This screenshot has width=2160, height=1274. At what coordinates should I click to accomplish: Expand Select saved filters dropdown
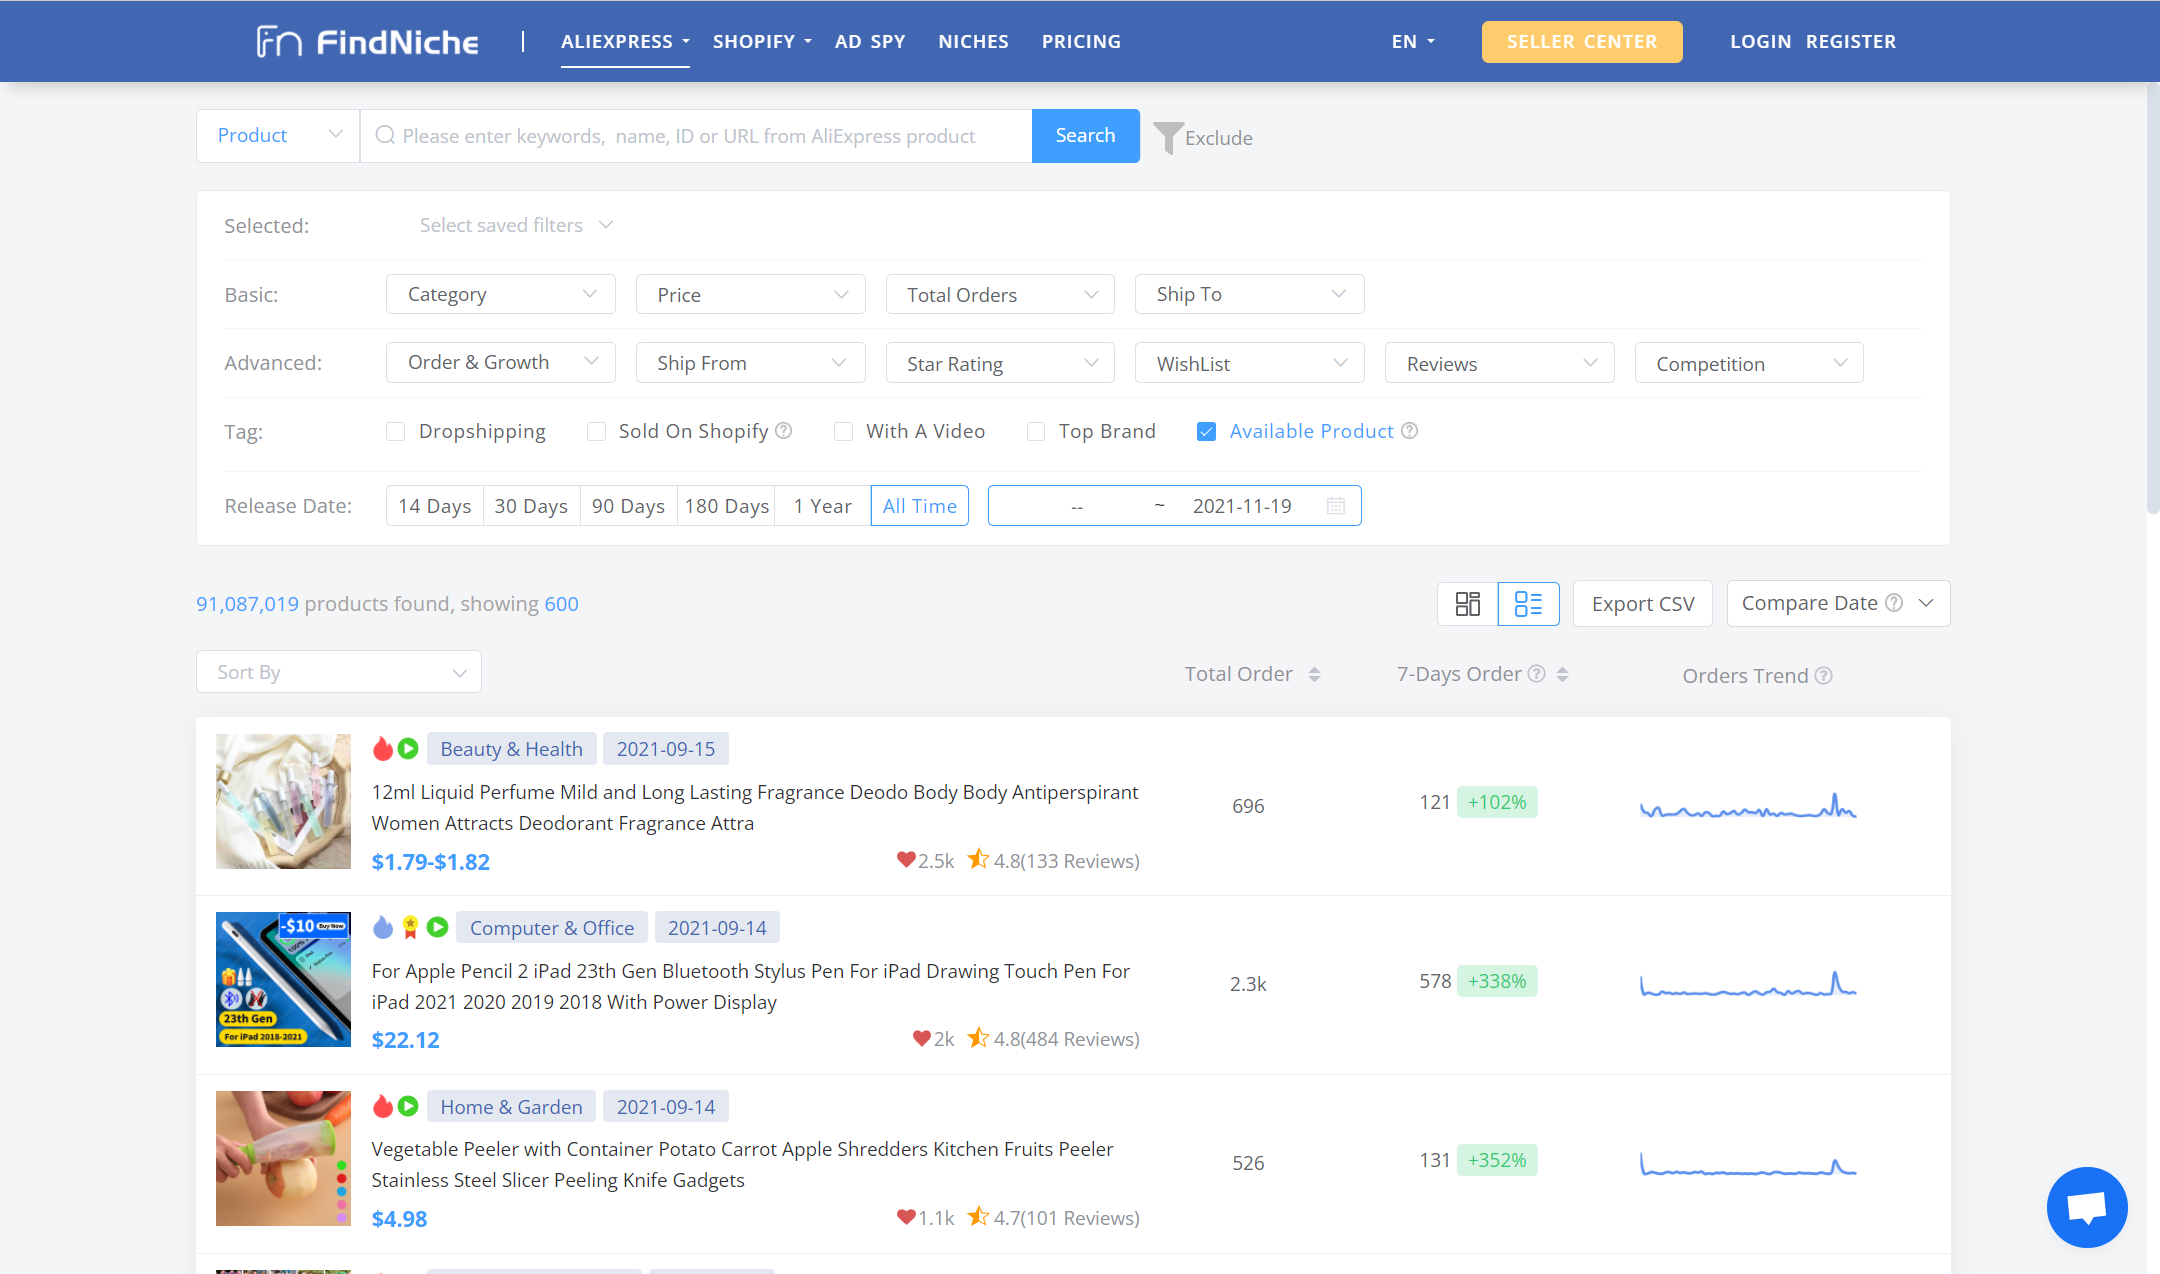click(515, 225)
